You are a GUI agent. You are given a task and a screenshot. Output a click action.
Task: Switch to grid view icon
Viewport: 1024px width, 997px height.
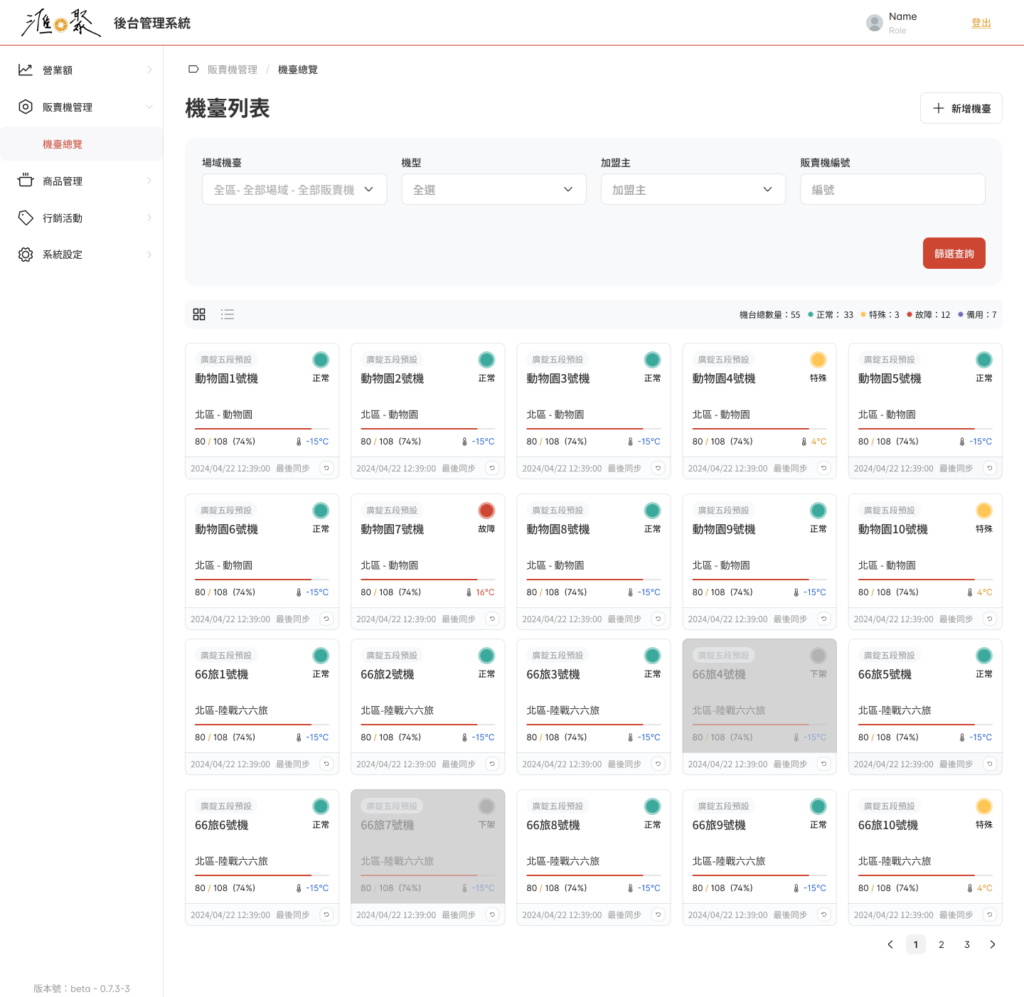tap(199, 314)
